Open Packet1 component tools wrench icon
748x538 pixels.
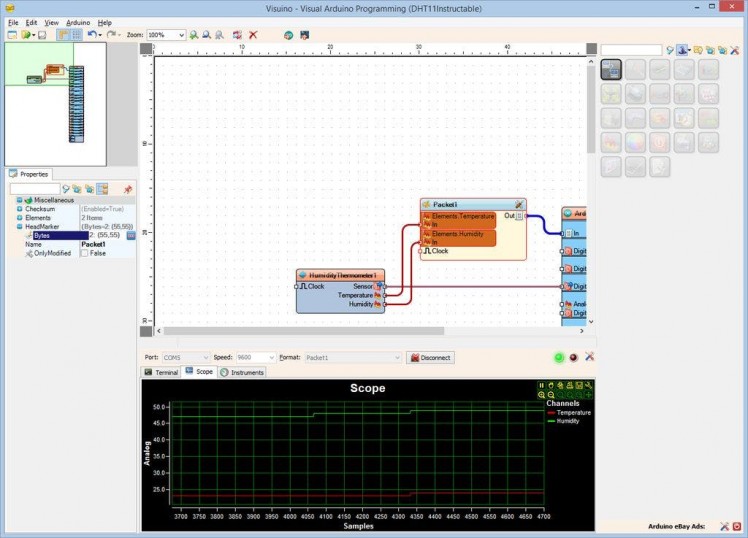[x=519, y=204]
